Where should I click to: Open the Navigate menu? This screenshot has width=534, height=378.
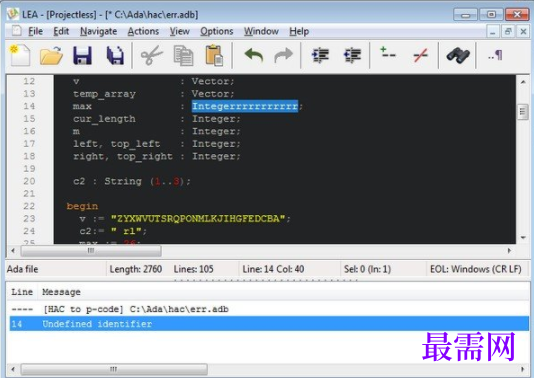pos(98,31)
